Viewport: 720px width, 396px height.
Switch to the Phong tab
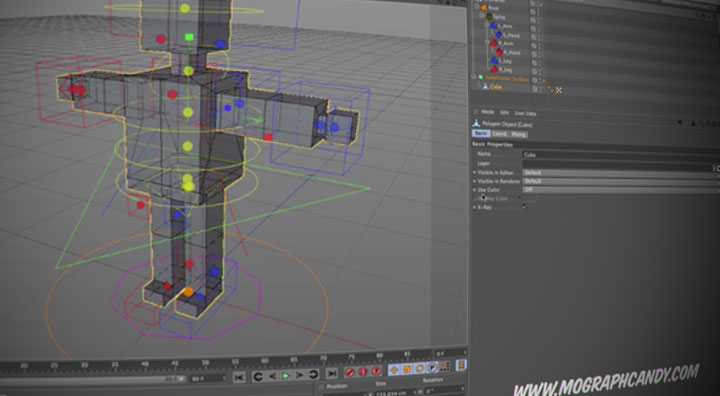click(x=519, y=135)
